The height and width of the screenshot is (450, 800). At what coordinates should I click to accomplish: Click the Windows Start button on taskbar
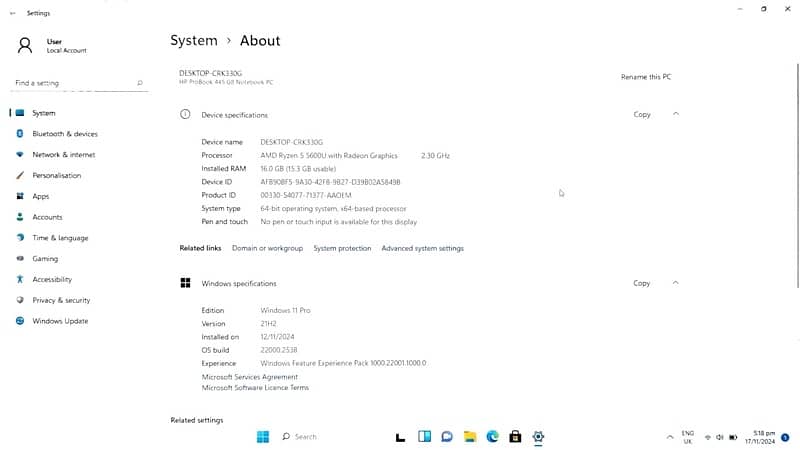[x=263, y=437]
